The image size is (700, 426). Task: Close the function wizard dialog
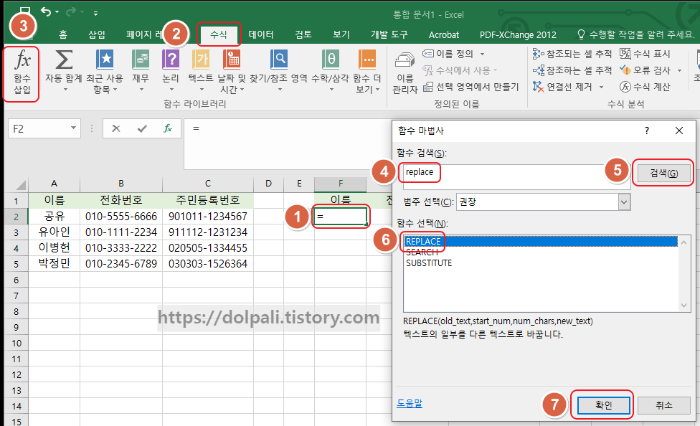coord(679,130)
